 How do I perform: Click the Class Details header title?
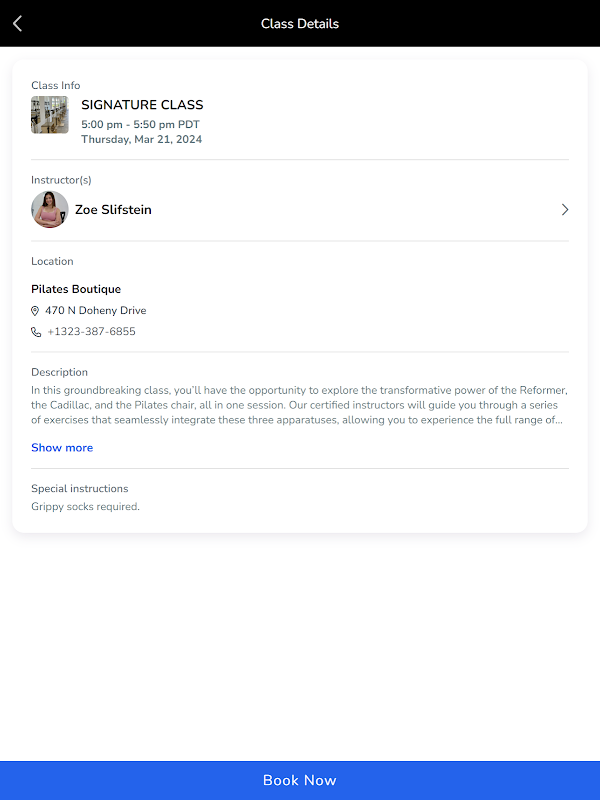(300, 24)
